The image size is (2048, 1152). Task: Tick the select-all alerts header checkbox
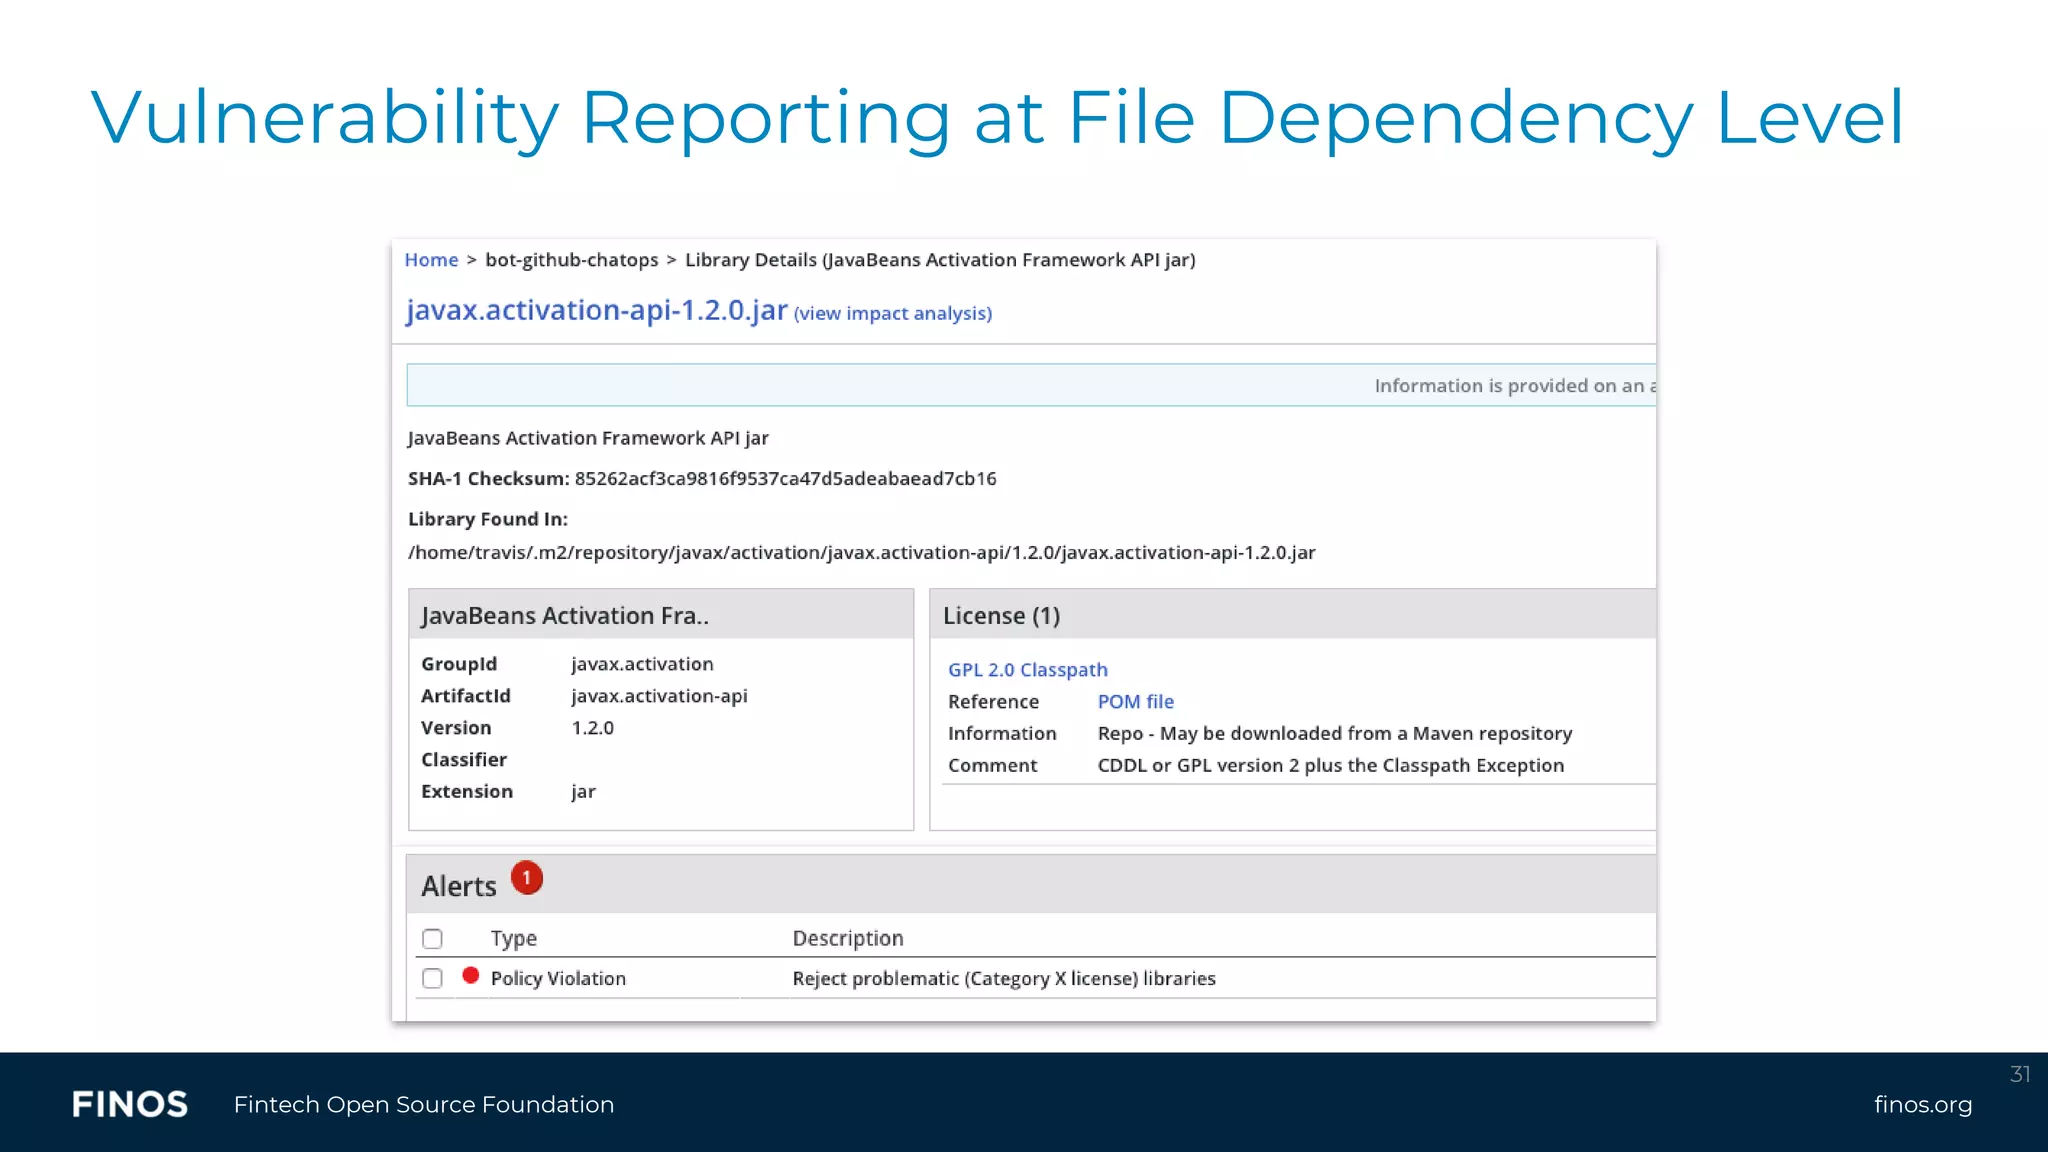click(x=432, y=939)
